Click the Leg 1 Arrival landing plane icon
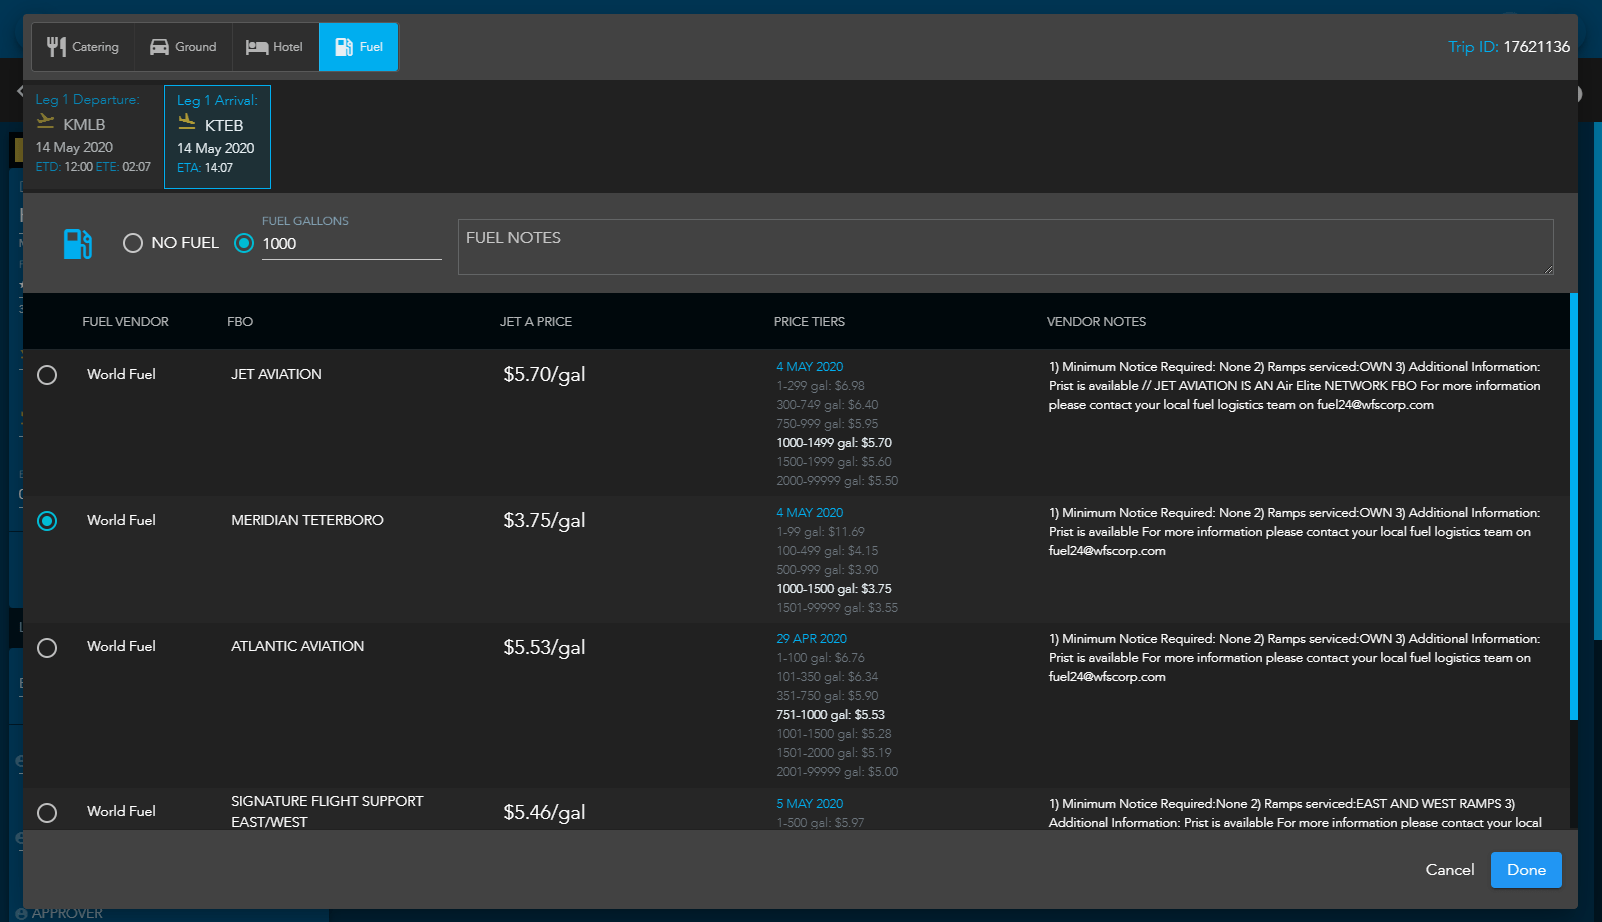This screenshot has height=922, width=1602. pos(187,123)
